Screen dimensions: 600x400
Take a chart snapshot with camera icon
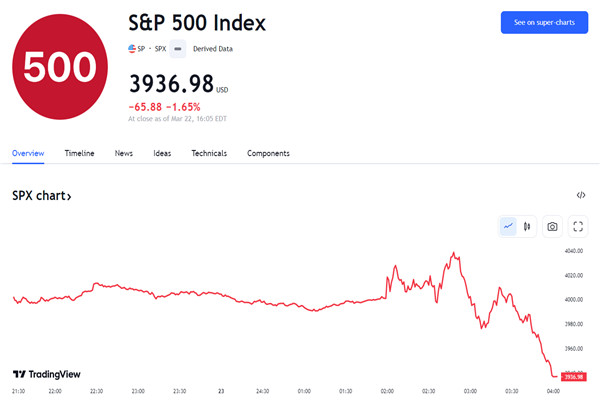(x=552, y=227)
